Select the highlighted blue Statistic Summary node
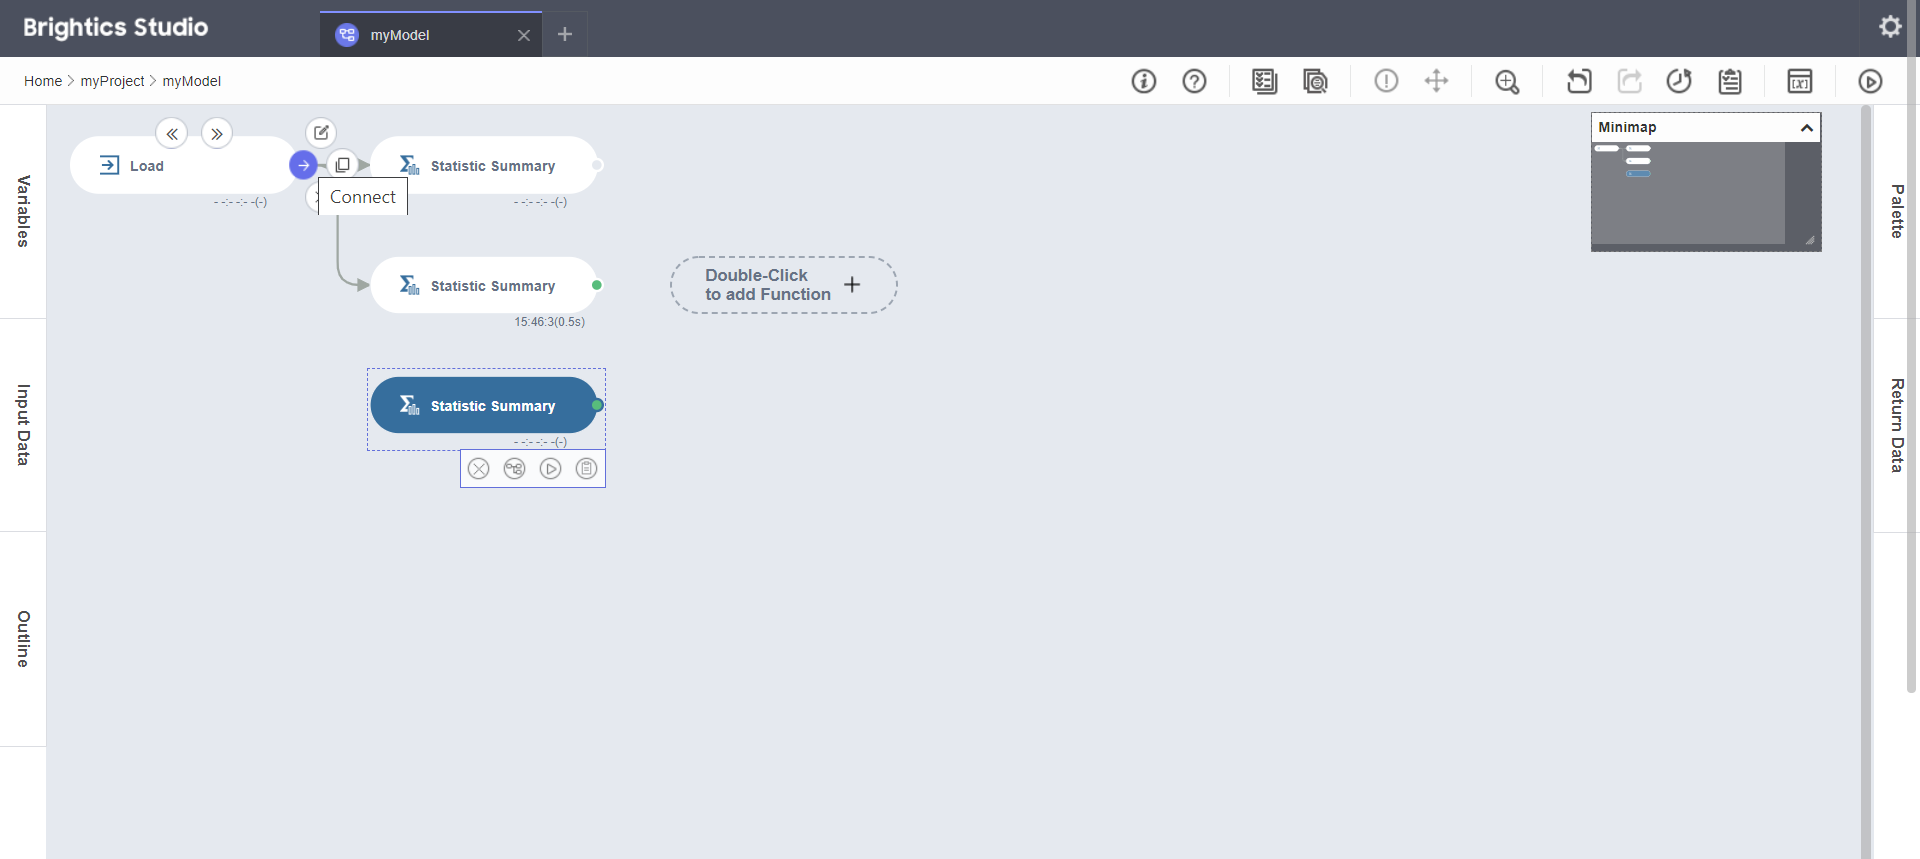The width and height of the screenshot is (1920, 859). 484,405
